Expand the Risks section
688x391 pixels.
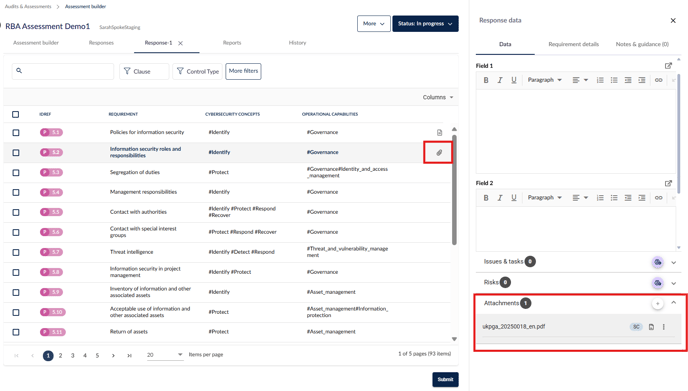[673, 283]
